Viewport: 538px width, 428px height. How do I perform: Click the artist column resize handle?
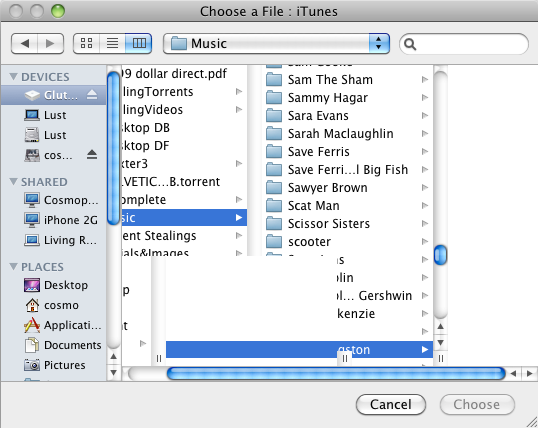click(x=441, y=358)
